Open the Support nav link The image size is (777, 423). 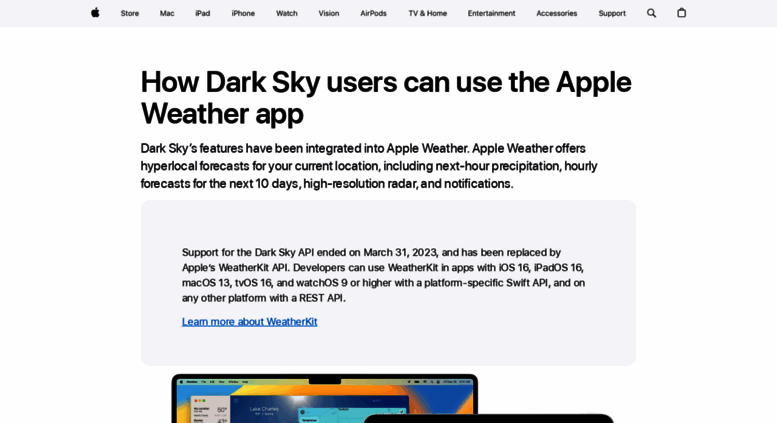pyautogui.click(x=612, y=13)
